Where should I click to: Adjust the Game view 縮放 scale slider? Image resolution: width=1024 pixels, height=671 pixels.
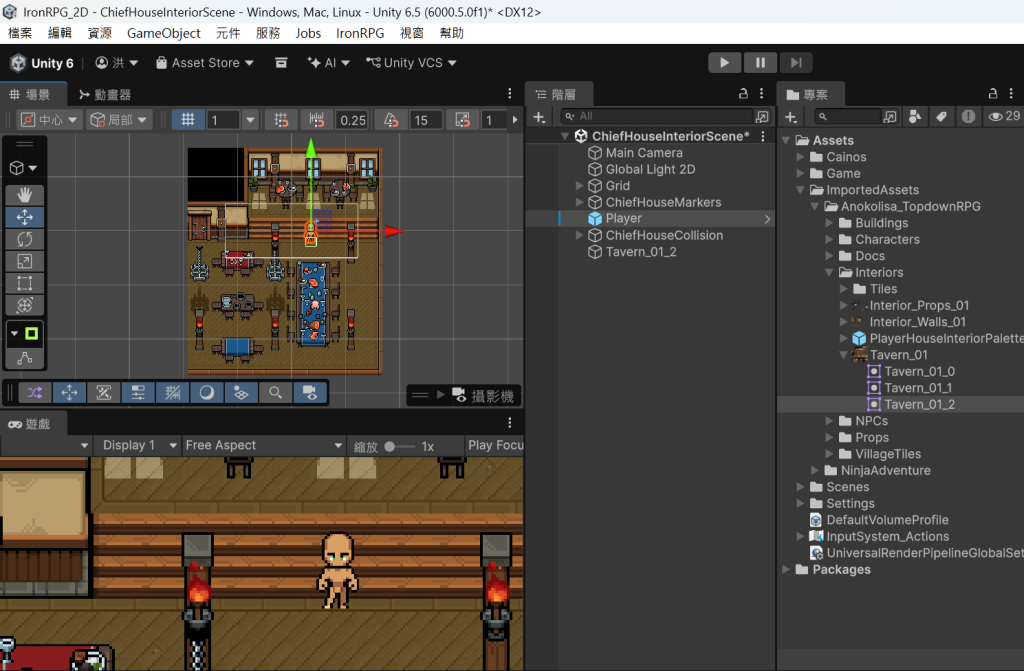(399, 446)
